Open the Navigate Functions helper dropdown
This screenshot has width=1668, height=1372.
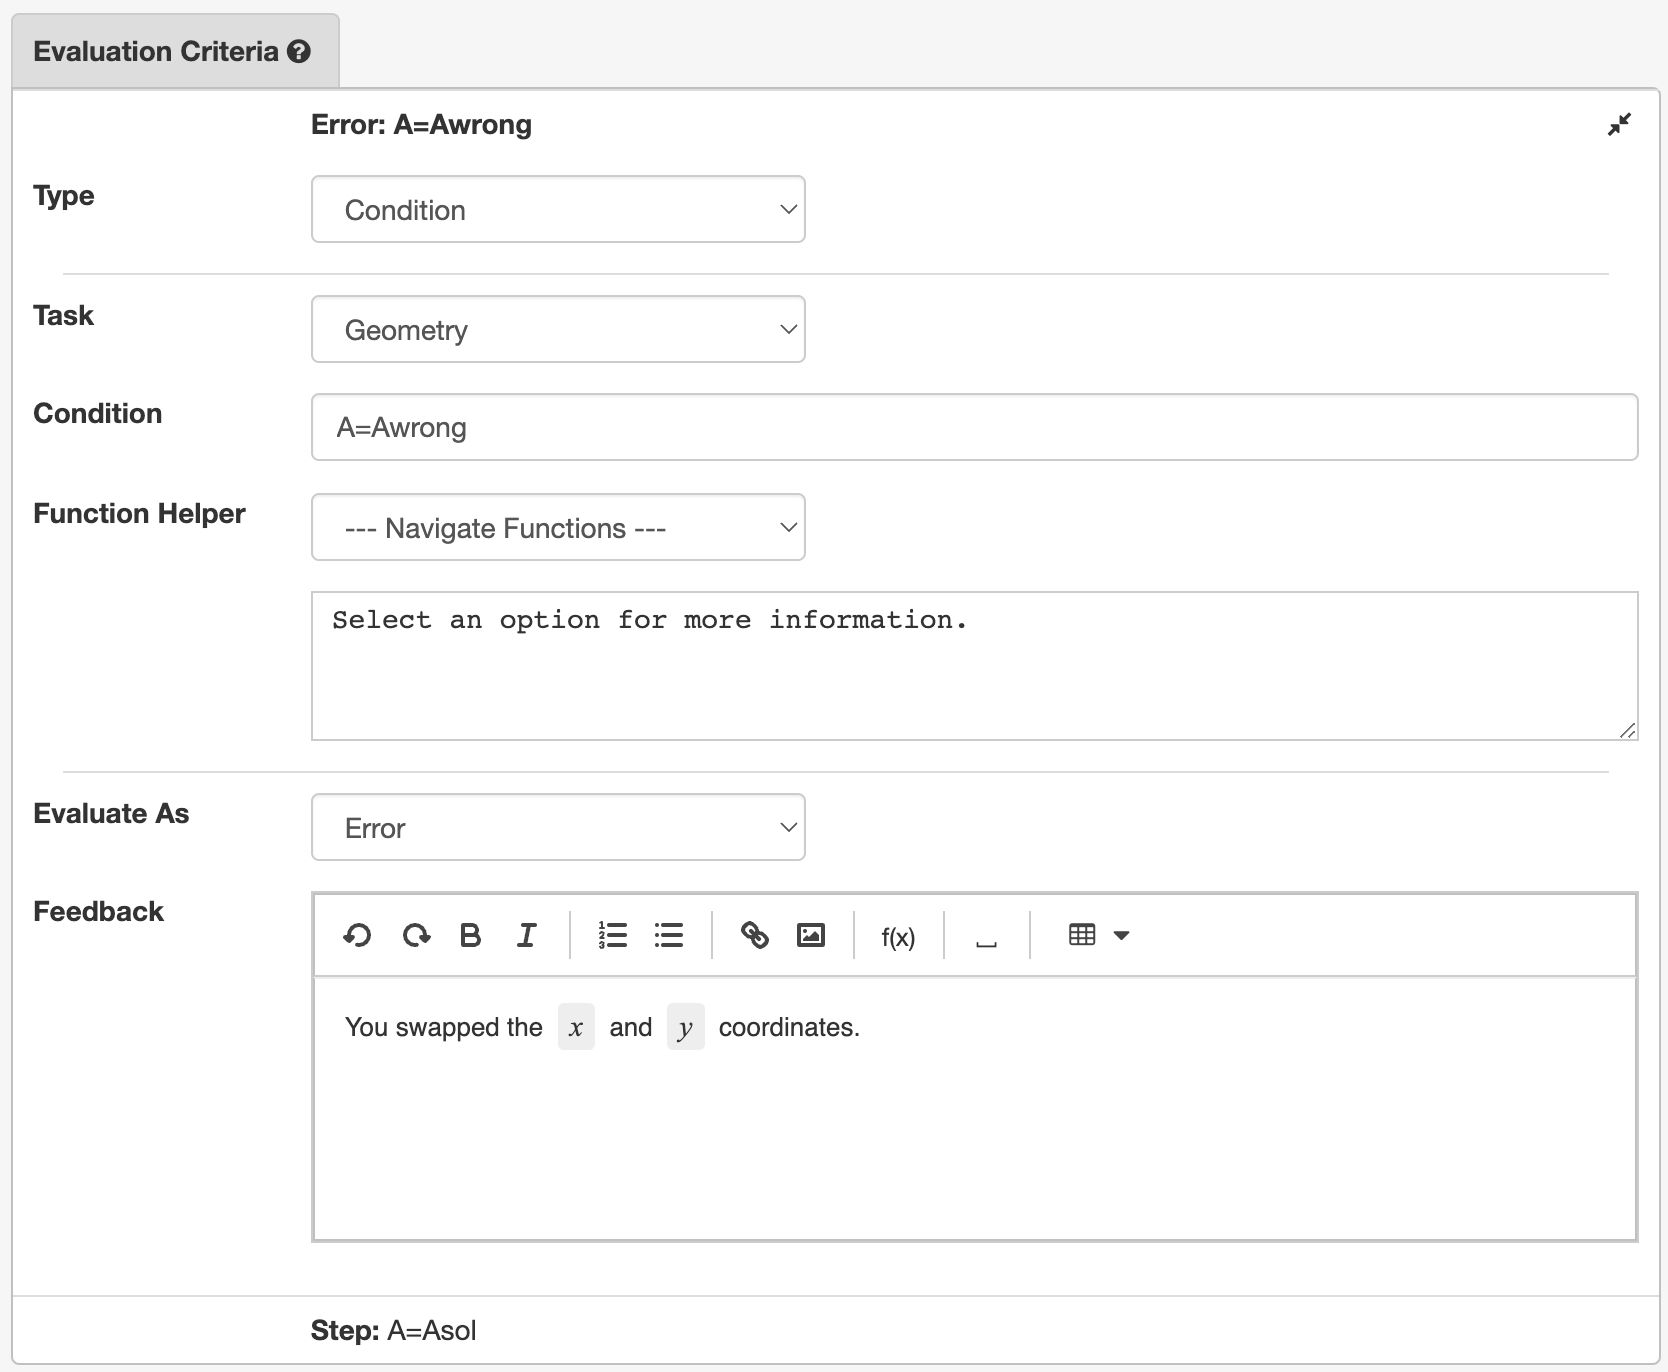(x=558, y=527)
